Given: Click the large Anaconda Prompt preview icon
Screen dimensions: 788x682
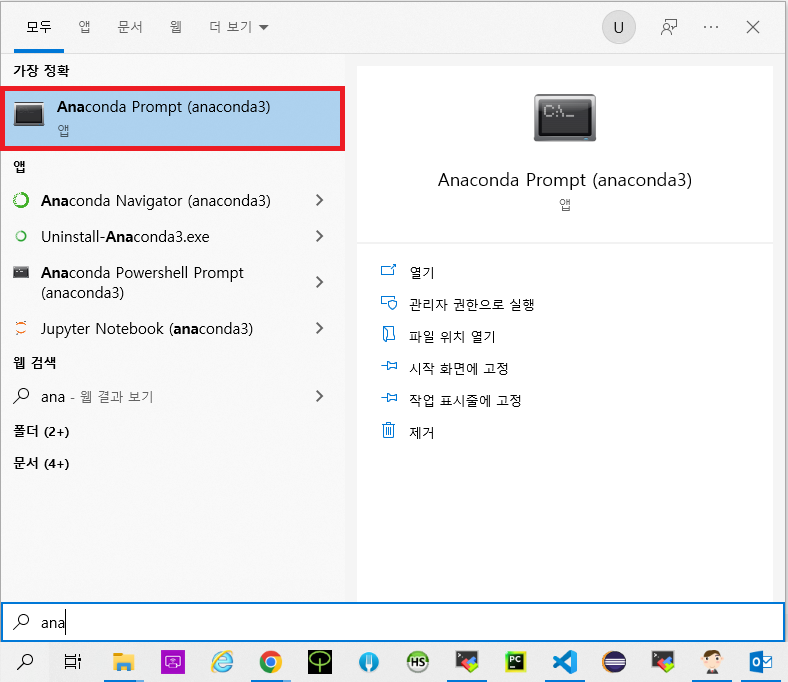Looking at the screenshot, I should point(565,118).
